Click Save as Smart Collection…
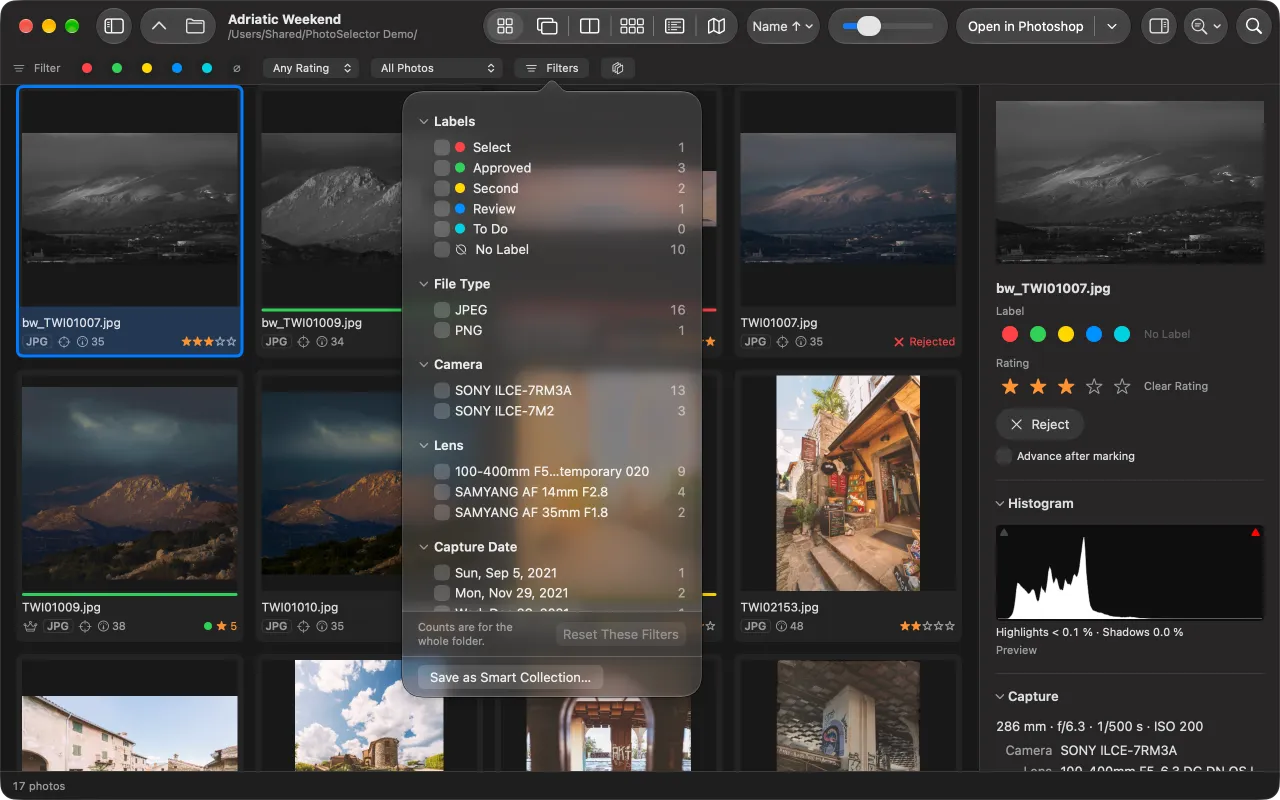This screenshot has height=800, width=1280. 510,677
